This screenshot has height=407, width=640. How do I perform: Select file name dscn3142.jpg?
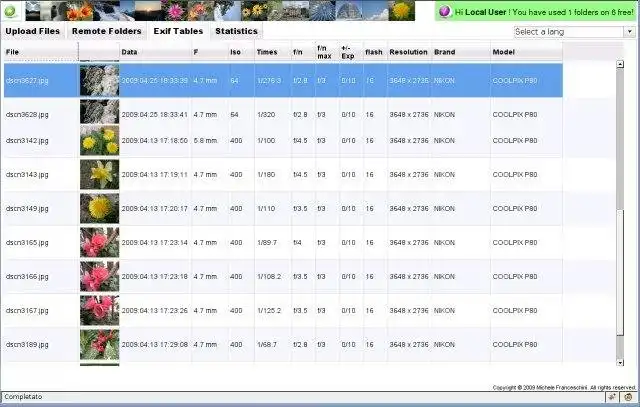pyautogui.click(x=27, y=140)
